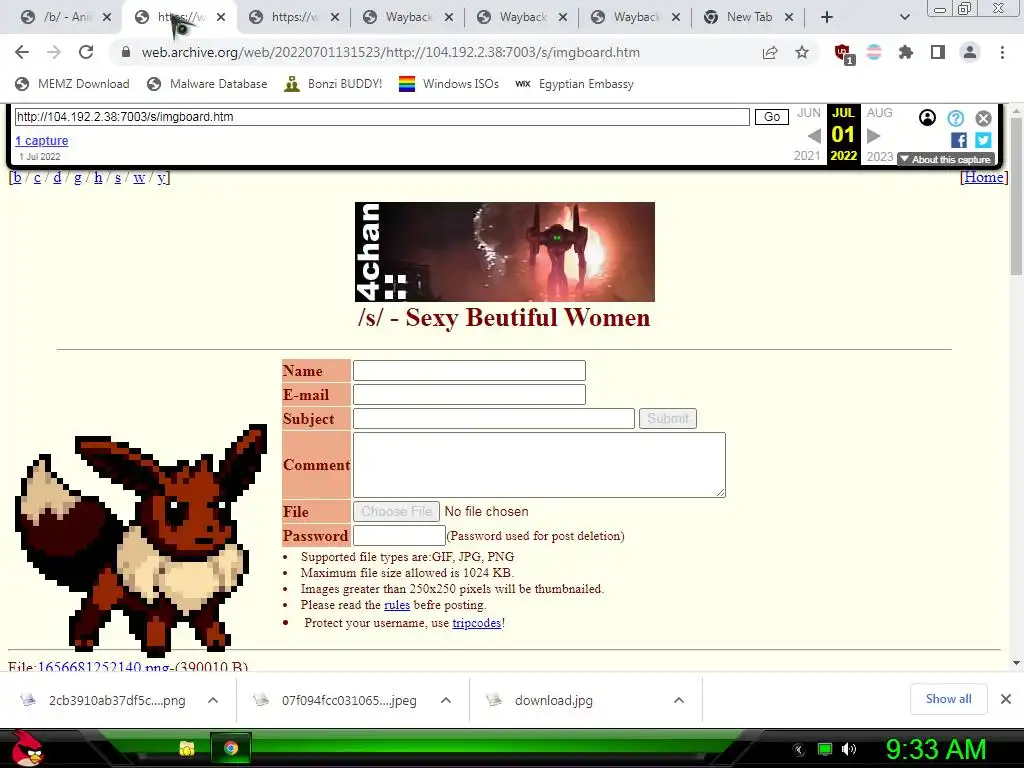Click Show all downloads

coord(948,699)
